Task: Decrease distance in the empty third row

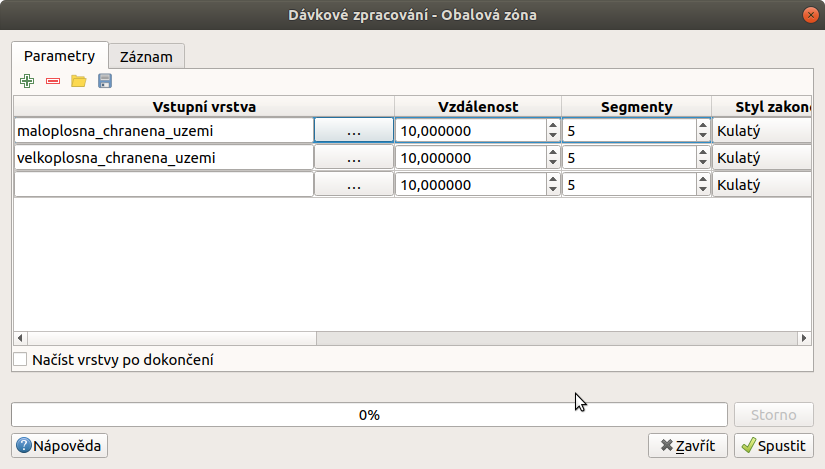Action: click(x=552, y=190)
